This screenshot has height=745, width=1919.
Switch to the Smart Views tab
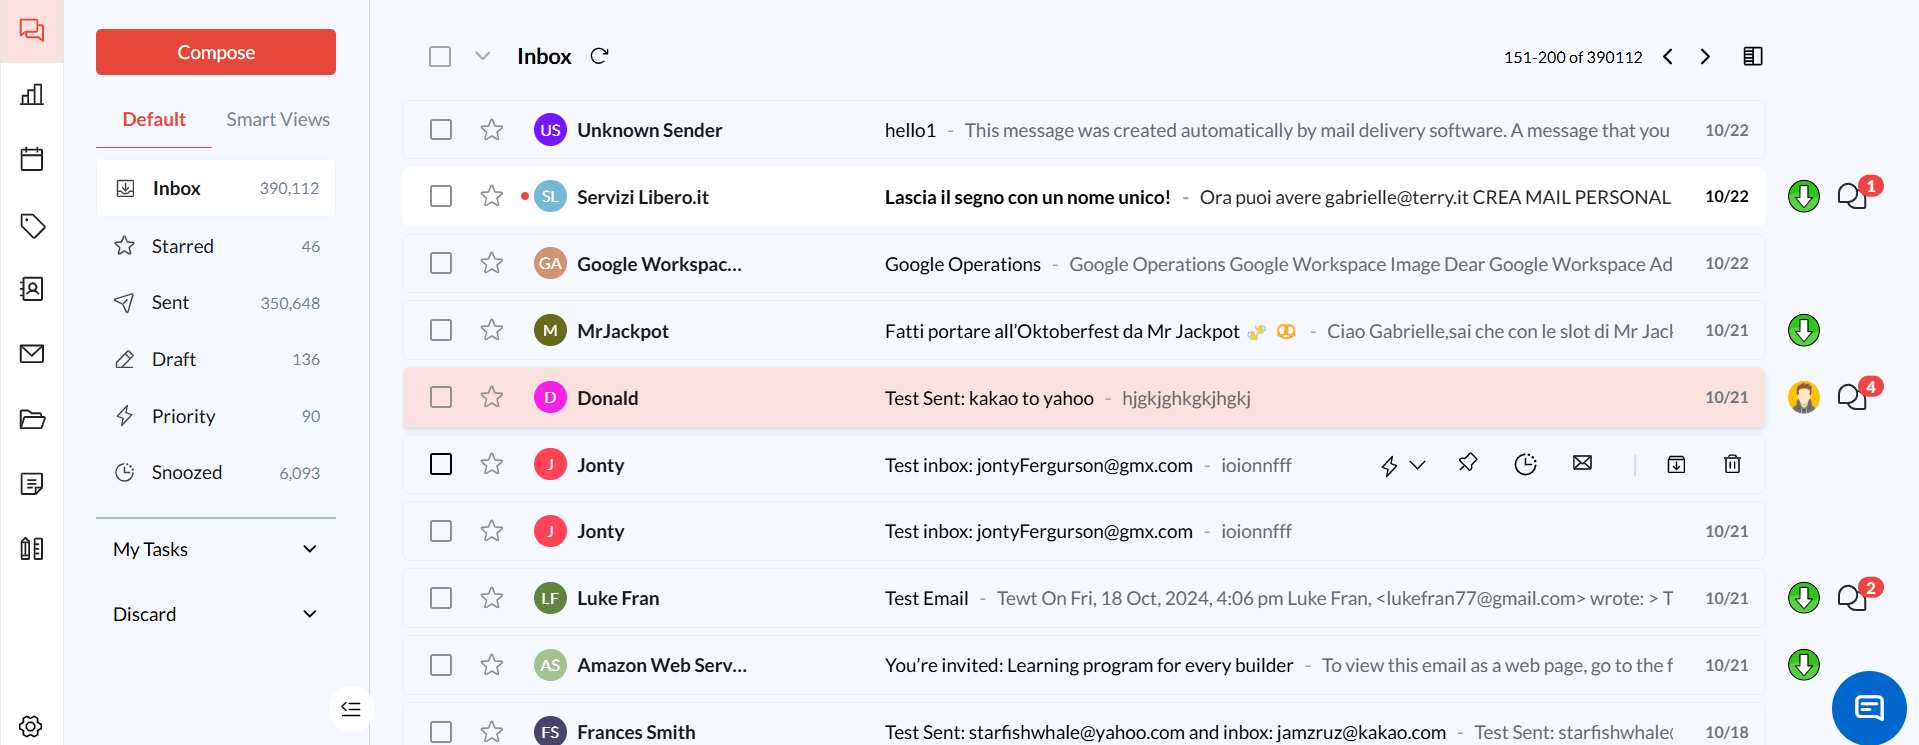tap(277, 119)
